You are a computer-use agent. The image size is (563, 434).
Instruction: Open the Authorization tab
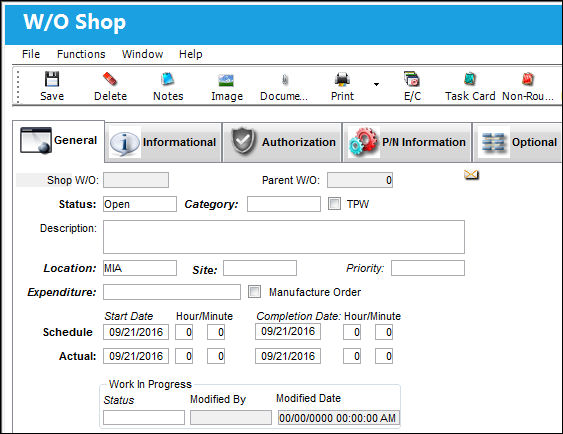pos(282,143)
